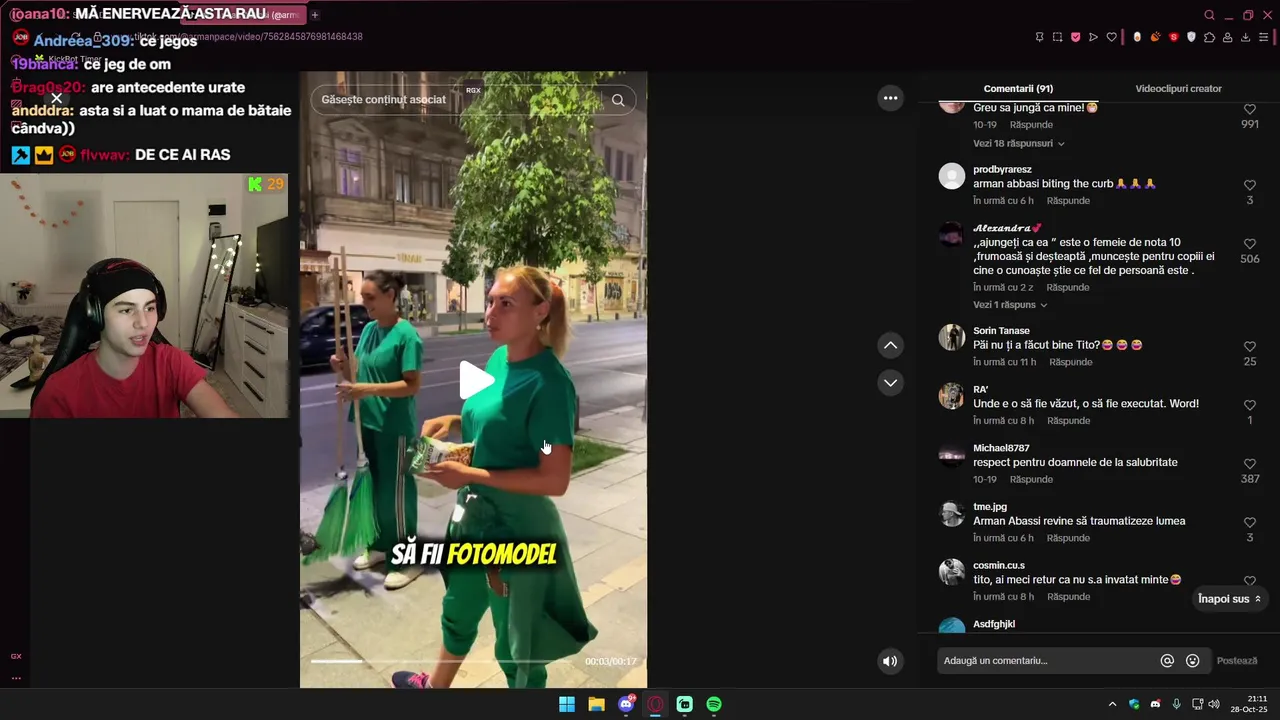Reply to prodbyraresz's comment via Răspunde

(1068, 201)
